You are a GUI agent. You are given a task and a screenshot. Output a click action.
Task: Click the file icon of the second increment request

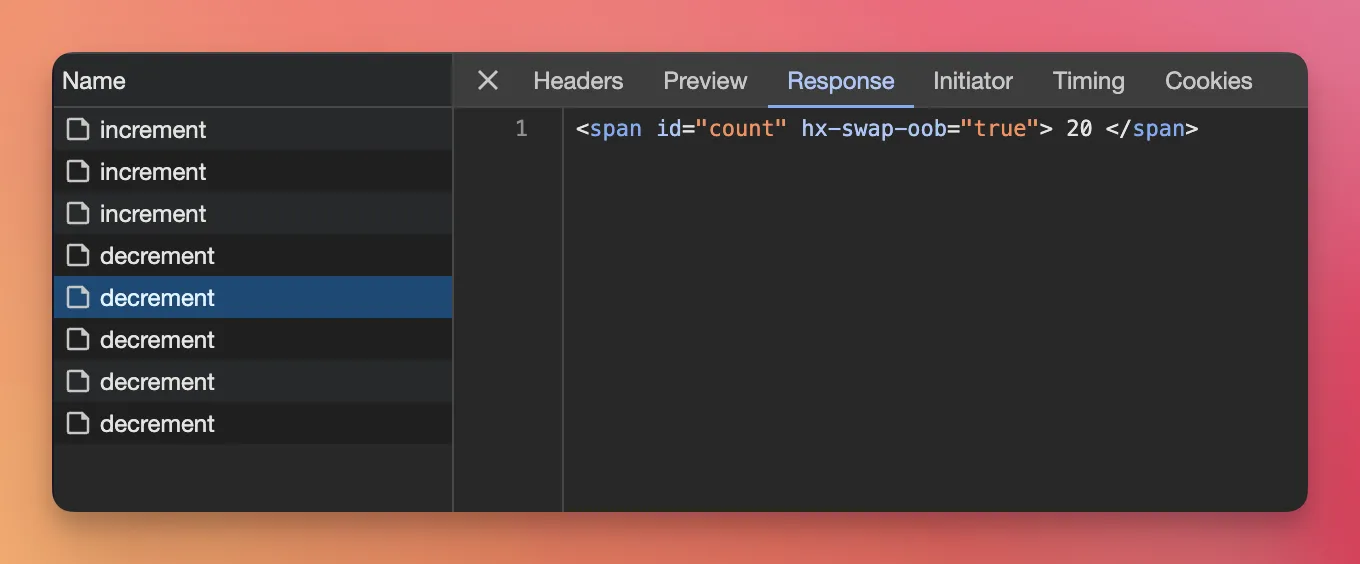[x=78, y=172]
